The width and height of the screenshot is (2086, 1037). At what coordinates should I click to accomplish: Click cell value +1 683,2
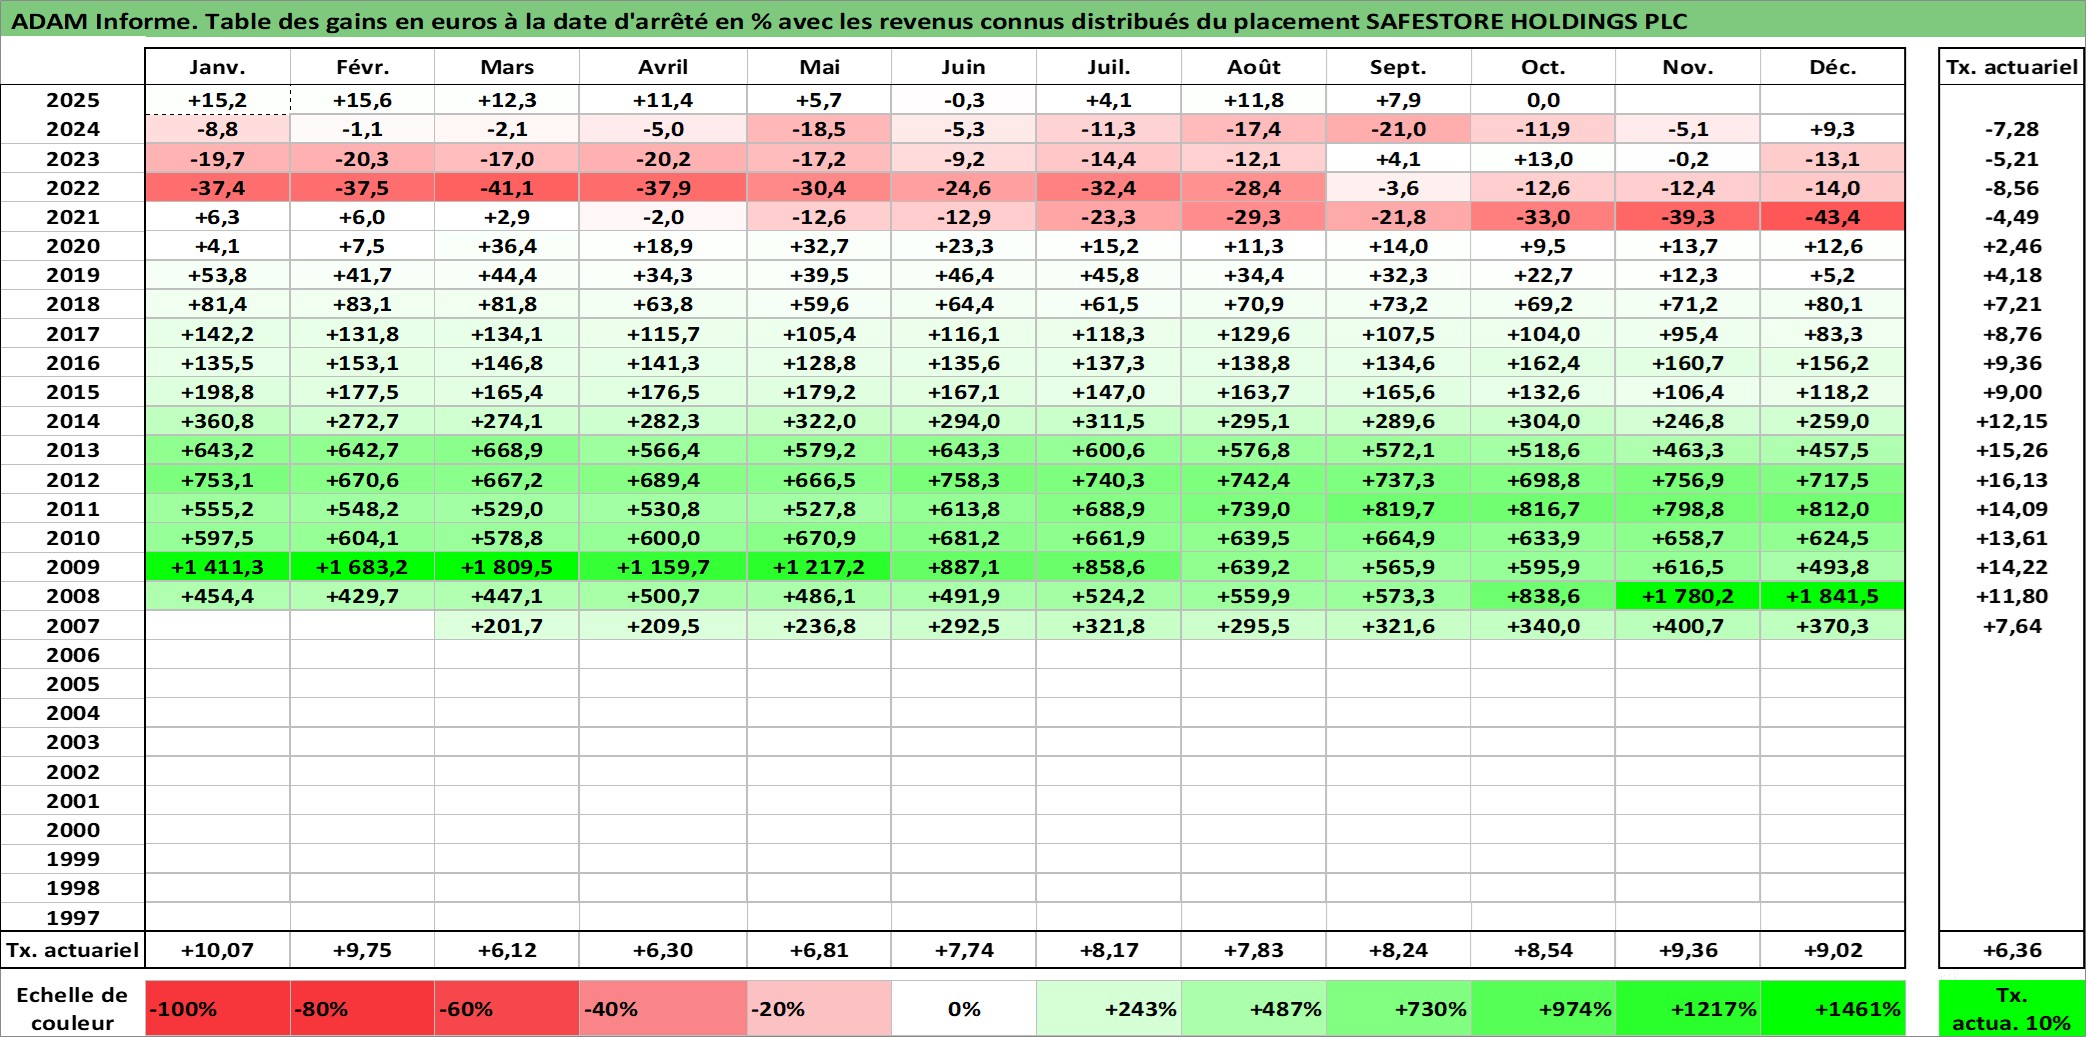click(x=362, y=567)
